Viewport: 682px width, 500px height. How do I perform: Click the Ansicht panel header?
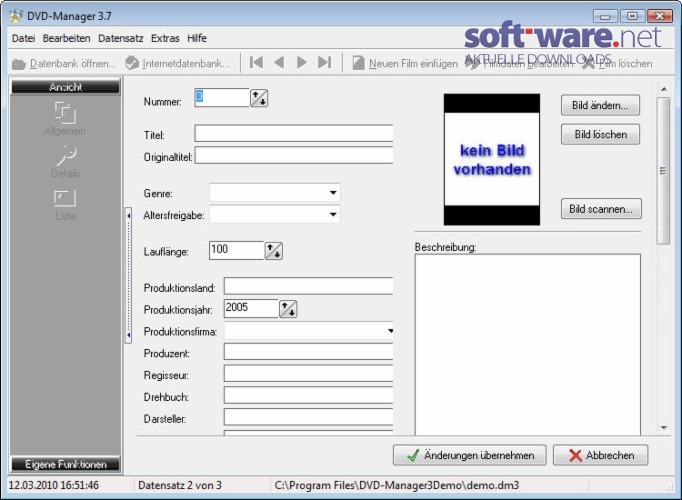65,87
